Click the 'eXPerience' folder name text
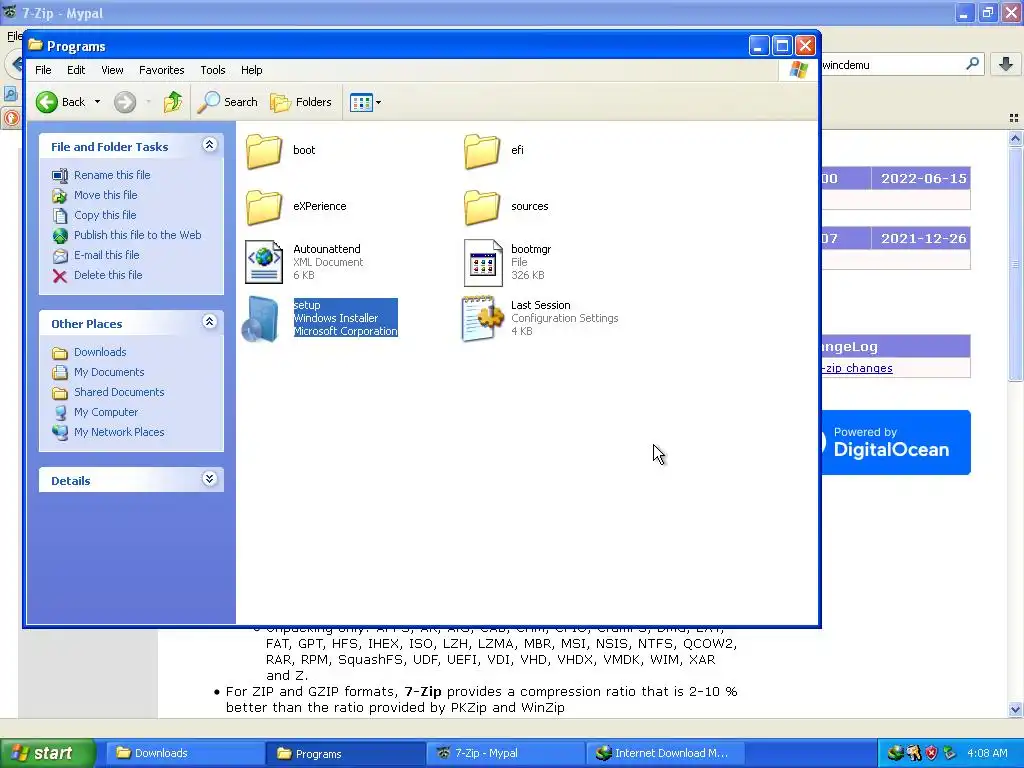 319,206
